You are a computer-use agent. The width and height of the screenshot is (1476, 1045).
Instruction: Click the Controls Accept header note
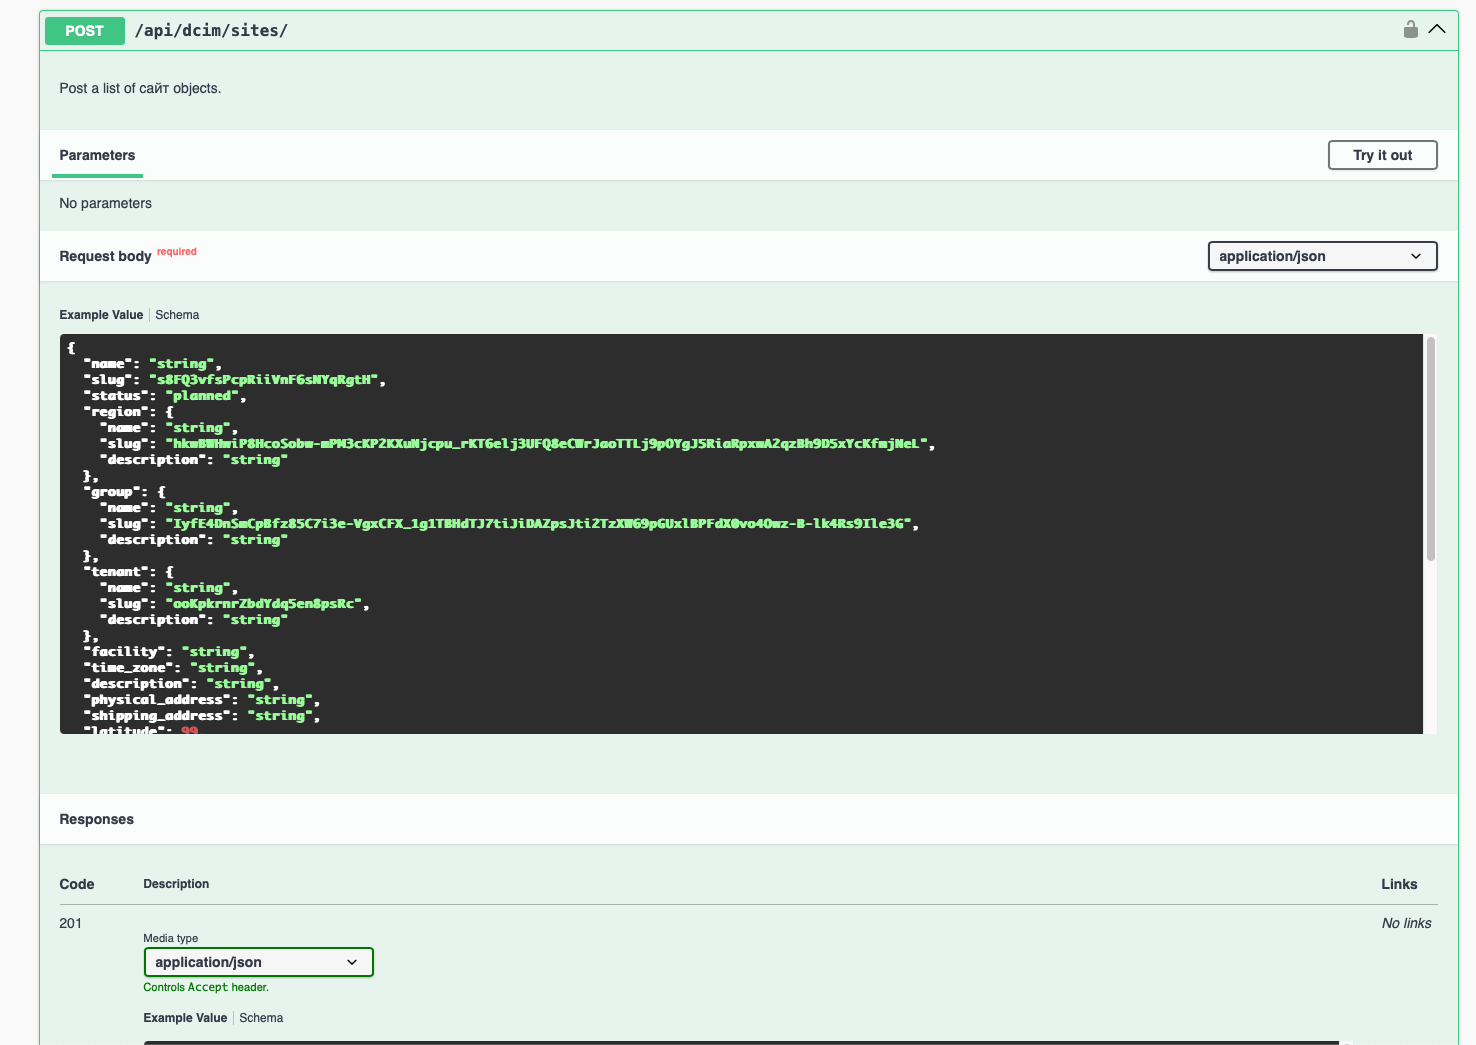pyautogui.click(x=206, y=987)
